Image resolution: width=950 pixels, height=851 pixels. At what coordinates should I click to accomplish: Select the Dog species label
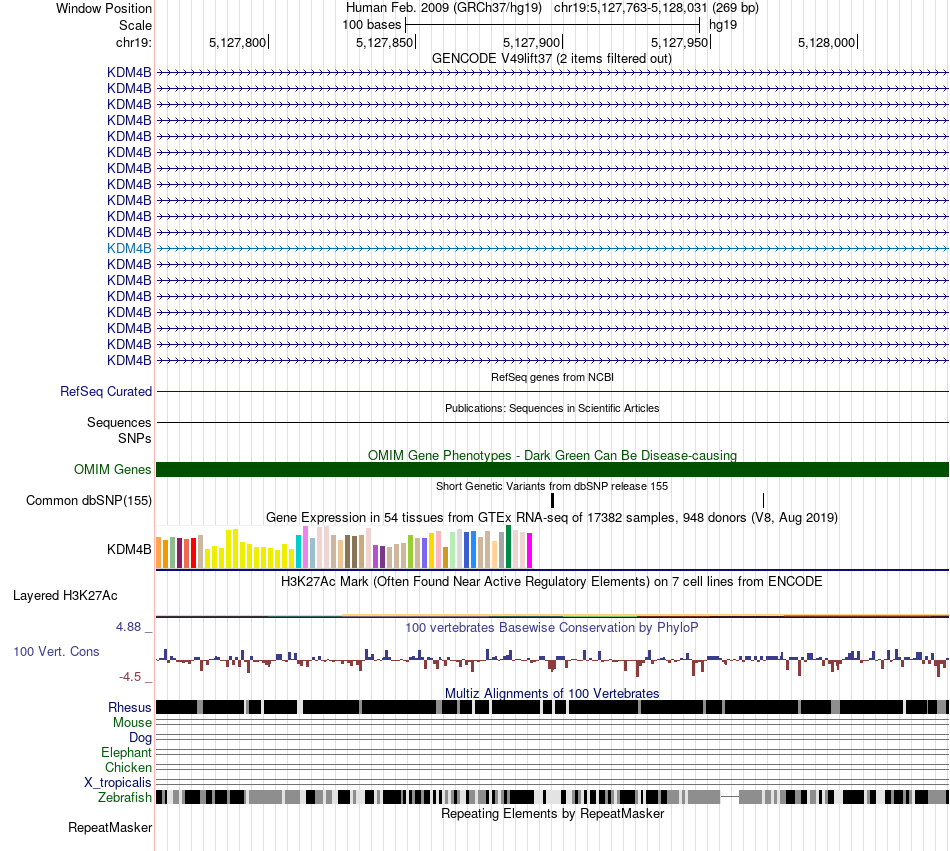(x=140, y=738)
